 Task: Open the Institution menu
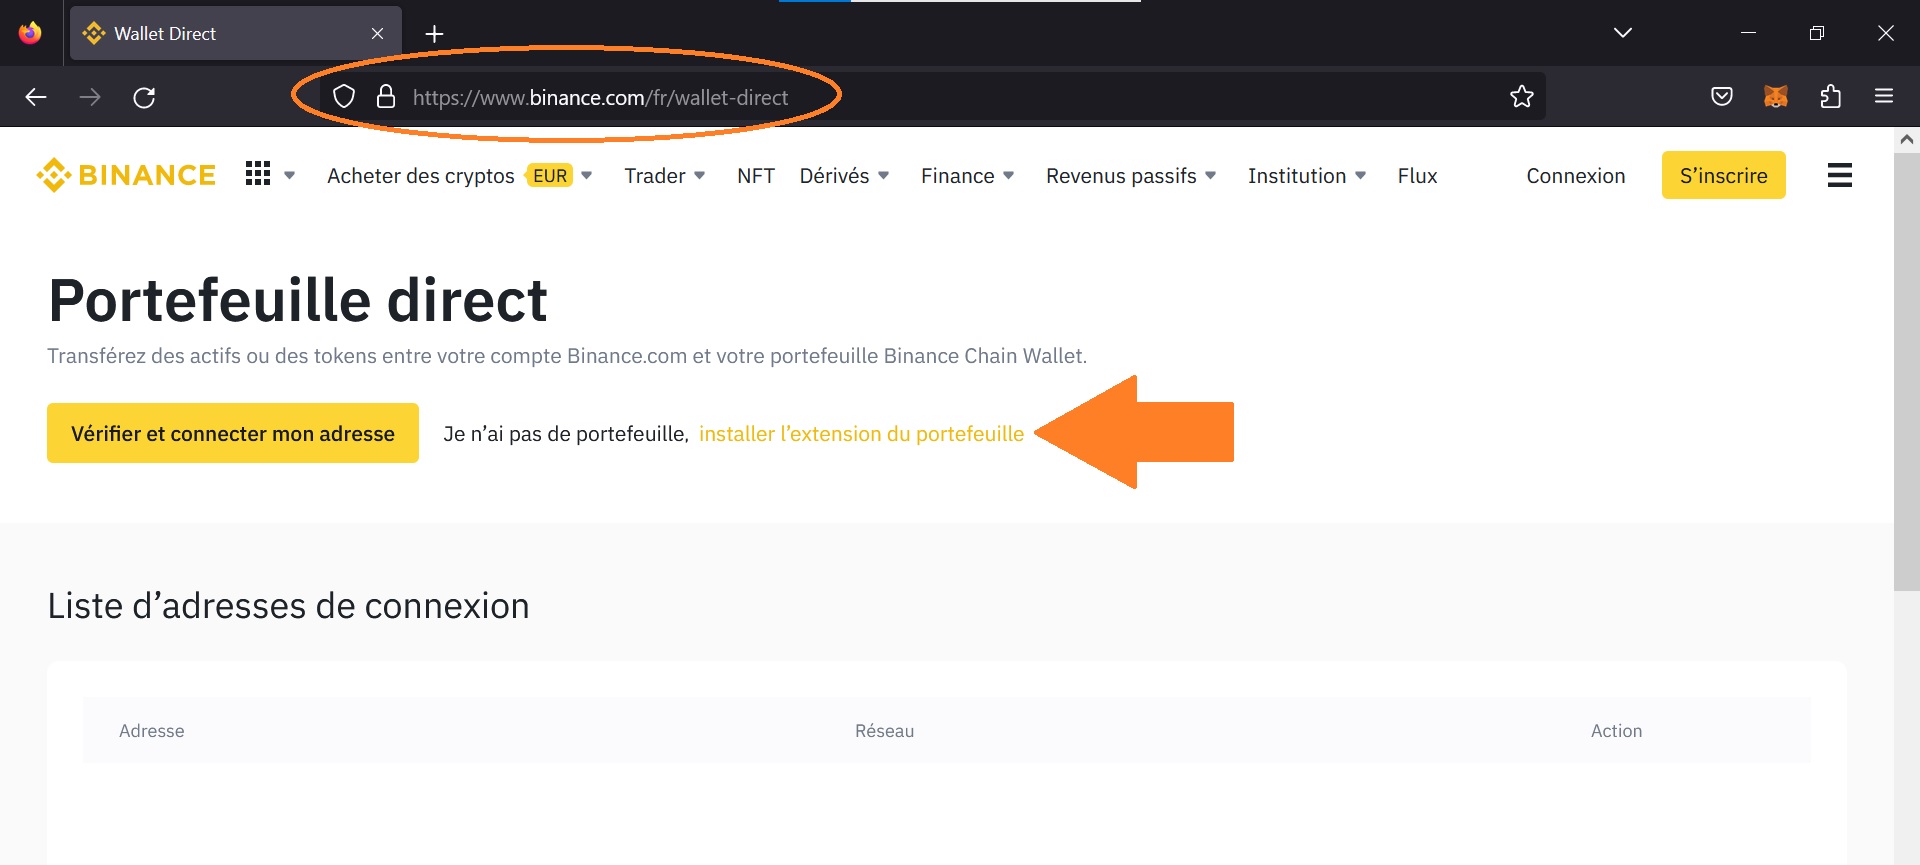coord(1297,176)
